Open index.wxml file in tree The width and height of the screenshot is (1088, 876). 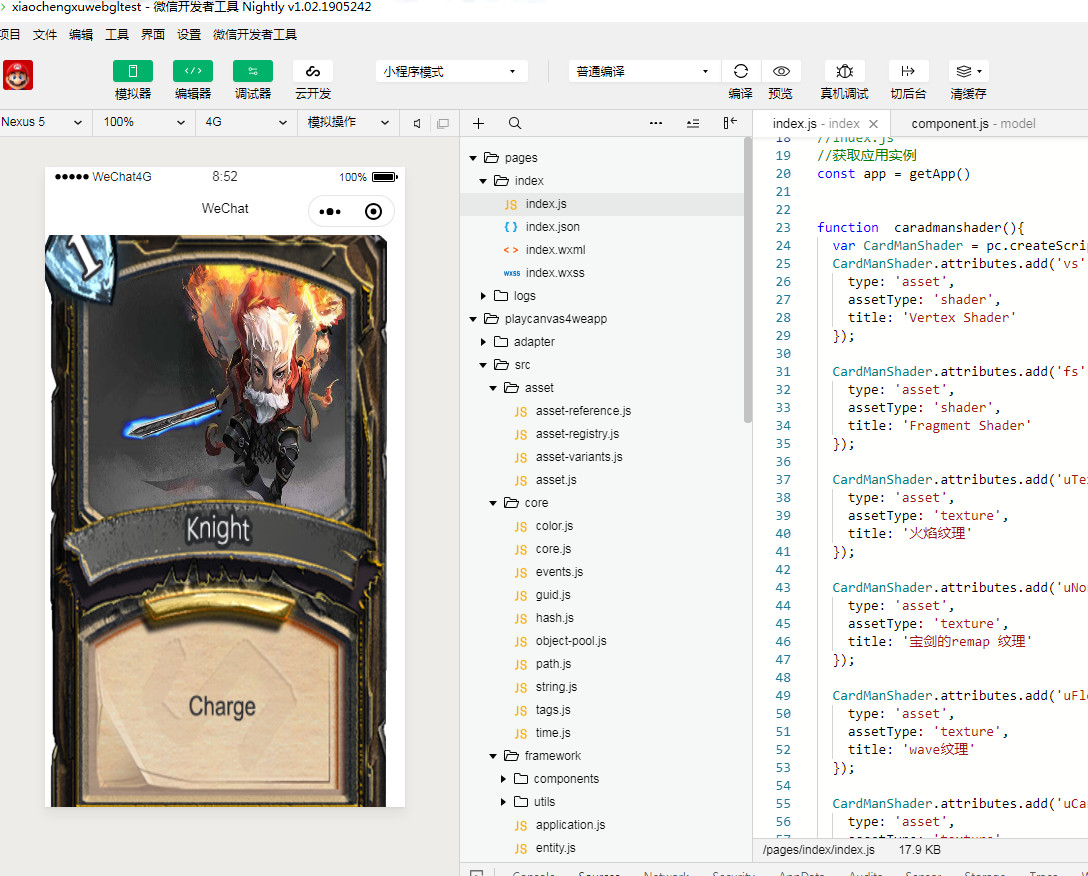[x=555, y=250]
